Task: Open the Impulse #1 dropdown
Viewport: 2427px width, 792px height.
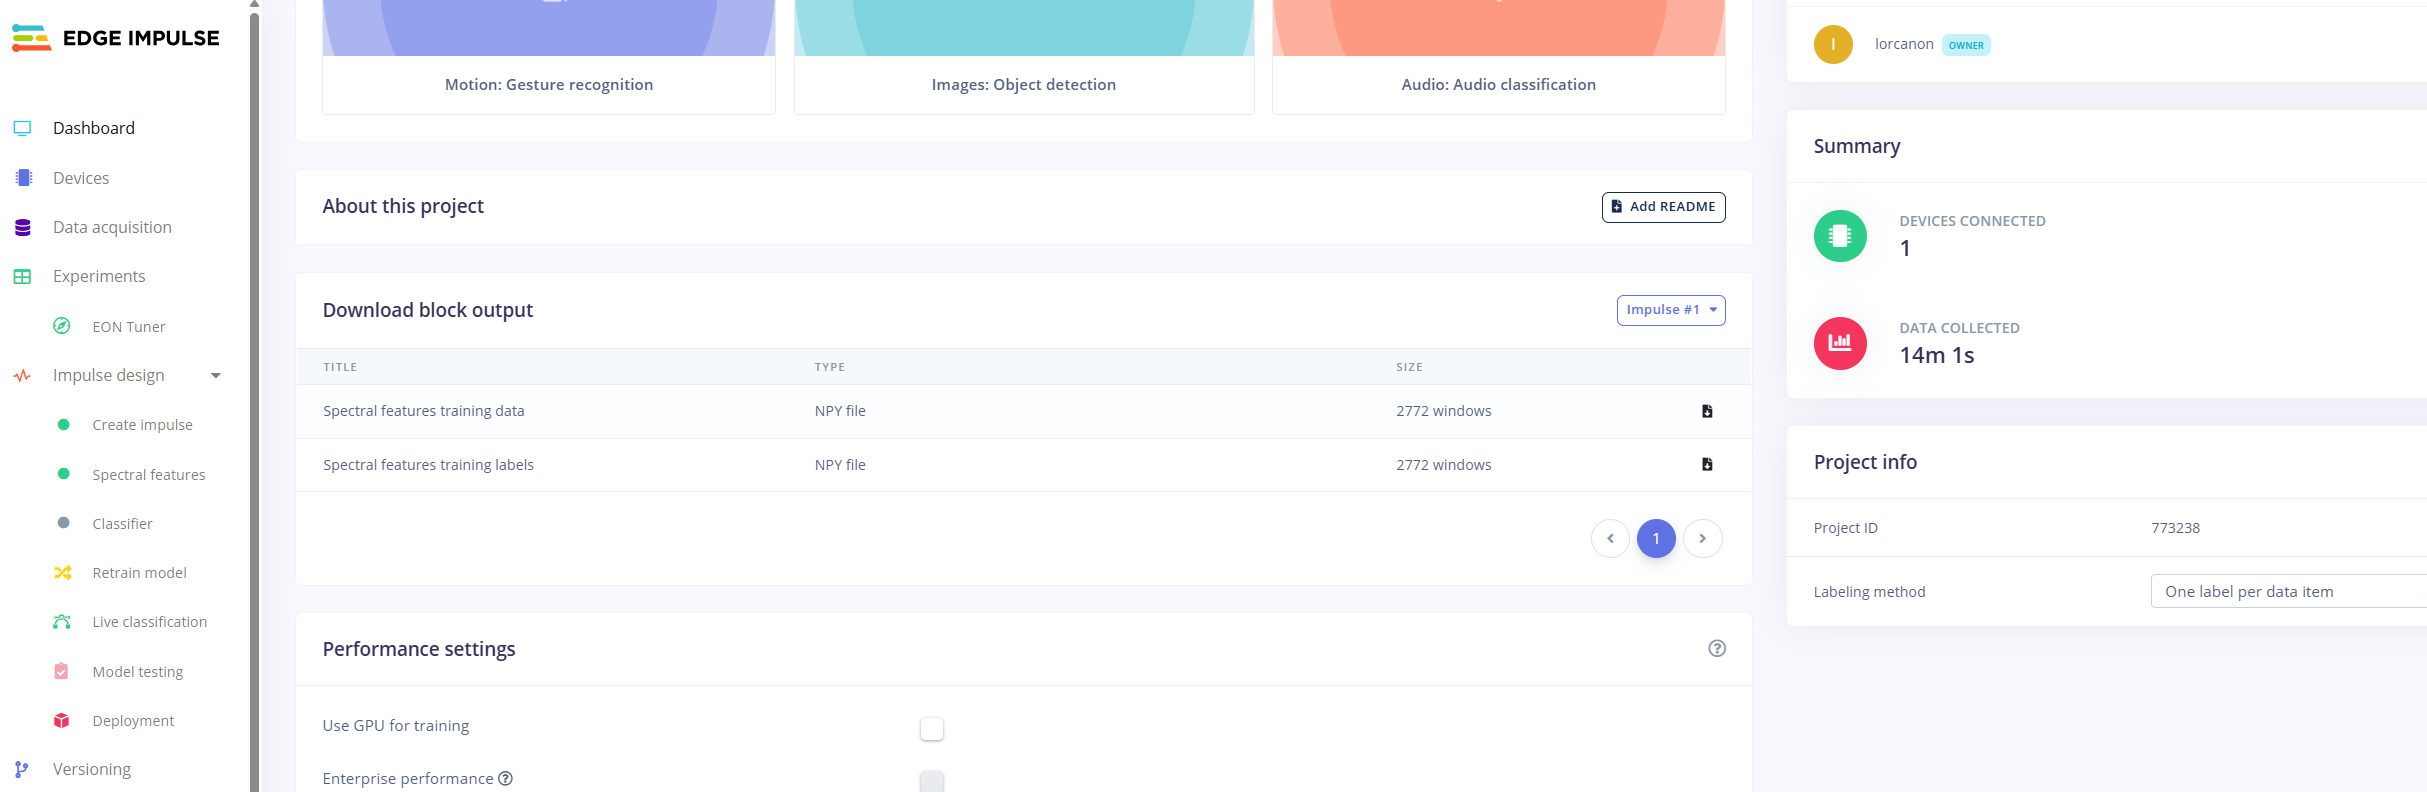Action: [1671, 310]
